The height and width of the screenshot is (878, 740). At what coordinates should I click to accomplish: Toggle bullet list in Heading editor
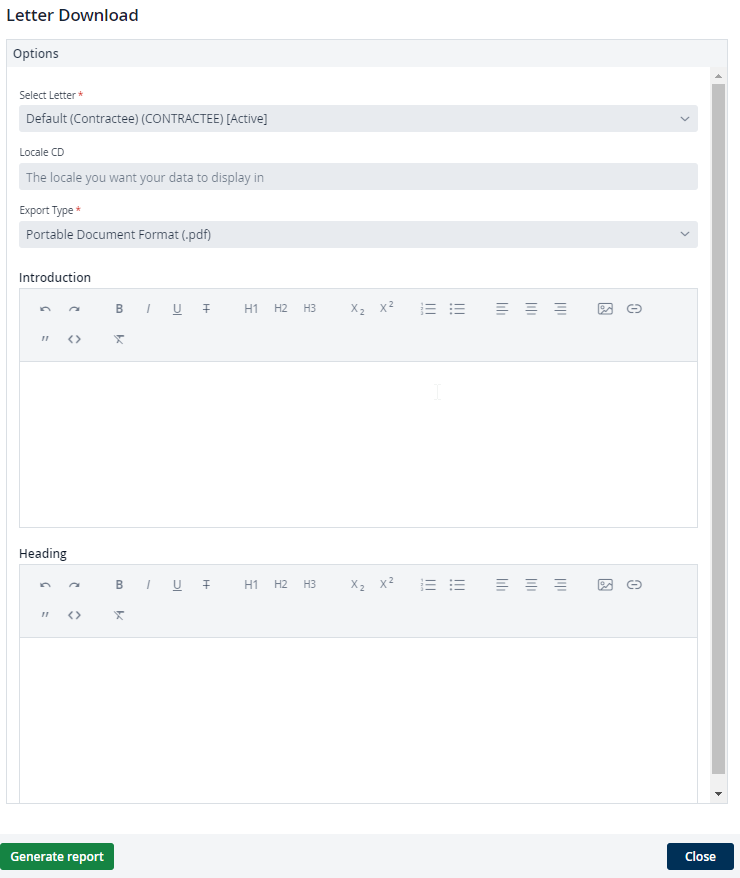tap(457, 585)
